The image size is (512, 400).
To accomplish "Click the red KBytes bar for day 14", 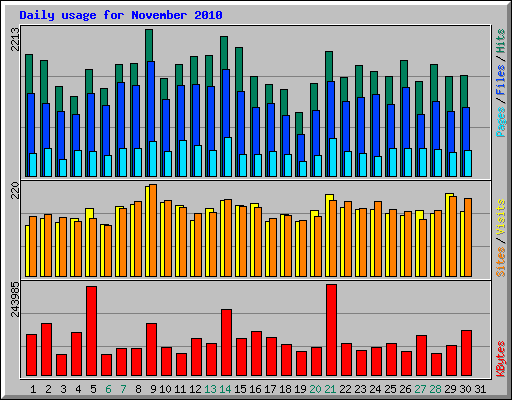I will (x=226, y=343).
